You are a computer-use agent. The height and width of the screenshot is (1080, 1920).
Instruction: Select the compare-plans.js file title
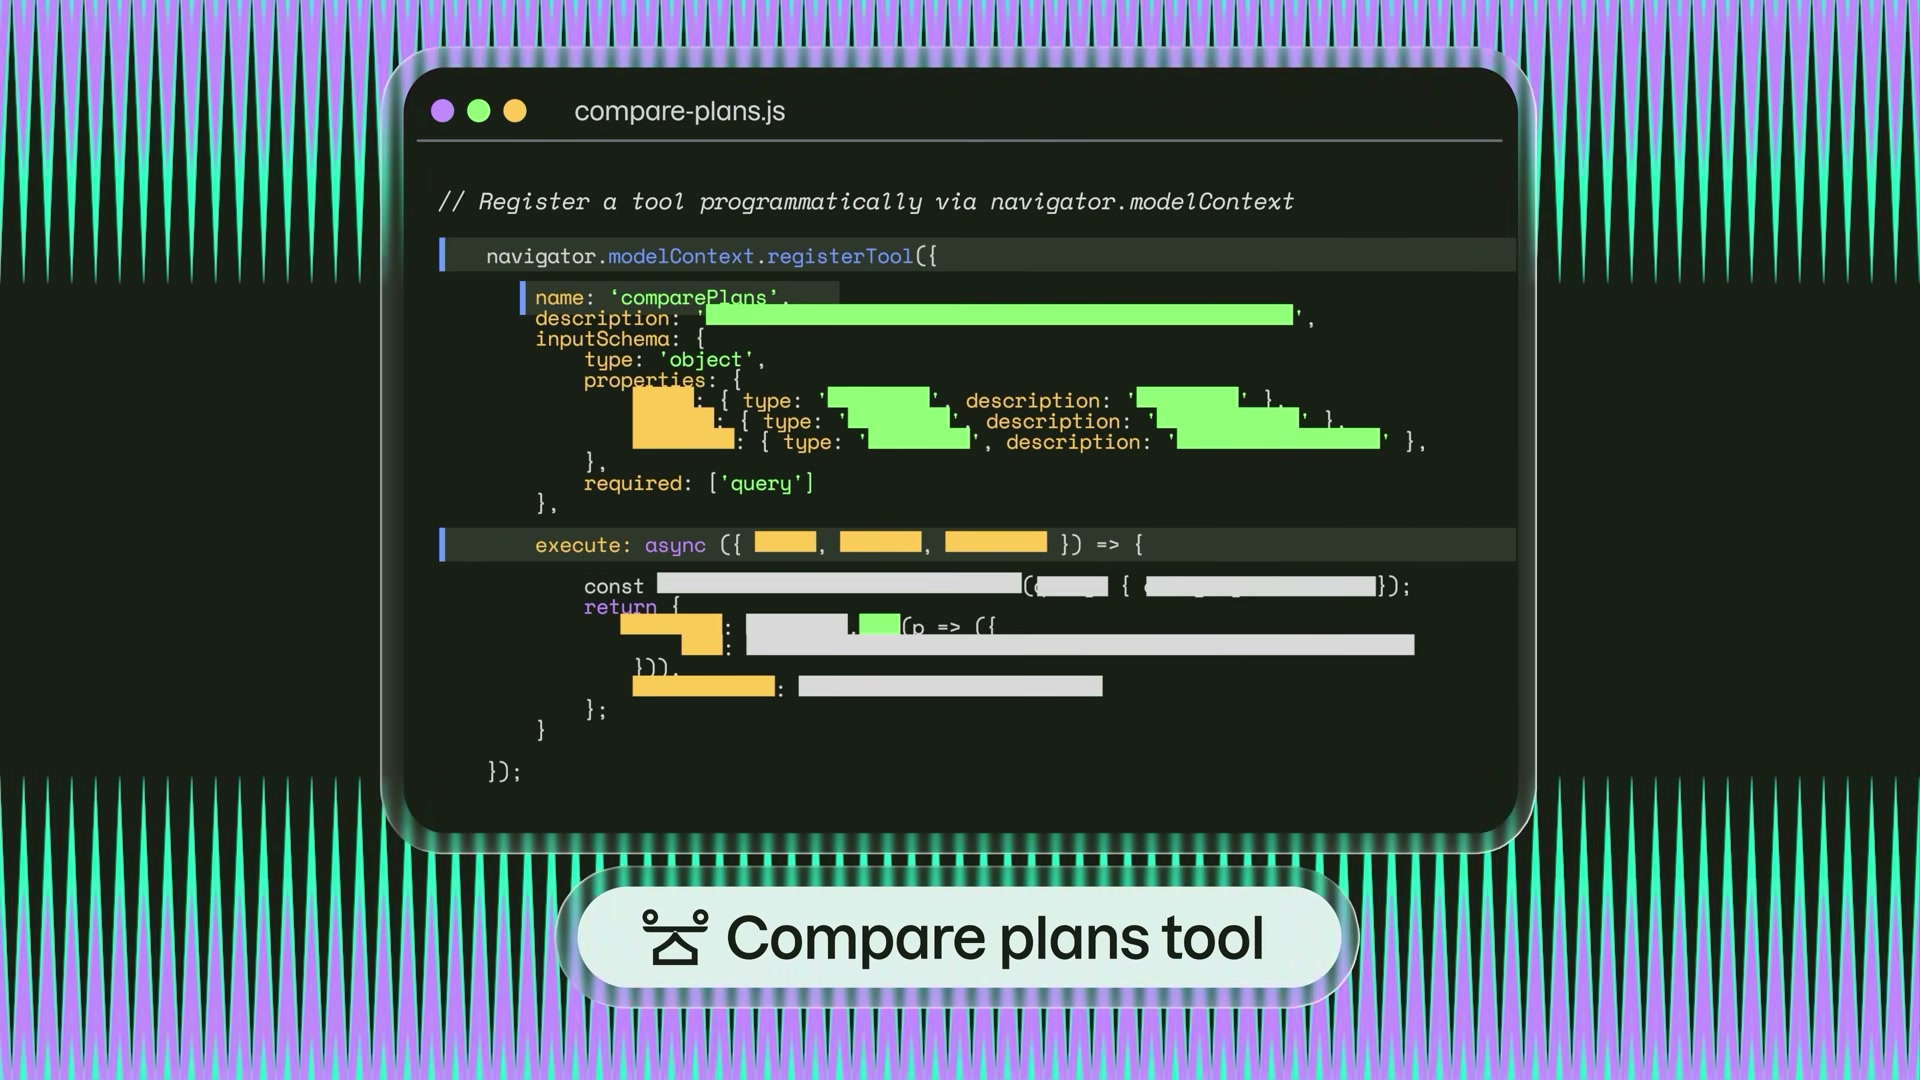click(680, 111)
